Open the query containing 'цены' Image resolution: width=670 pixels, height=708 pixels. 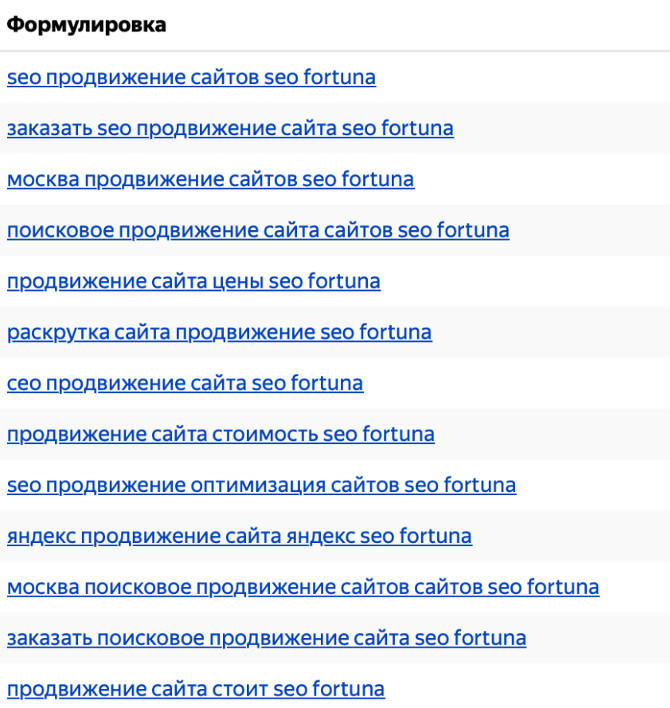pyautogui.click(x=194, y=281)
